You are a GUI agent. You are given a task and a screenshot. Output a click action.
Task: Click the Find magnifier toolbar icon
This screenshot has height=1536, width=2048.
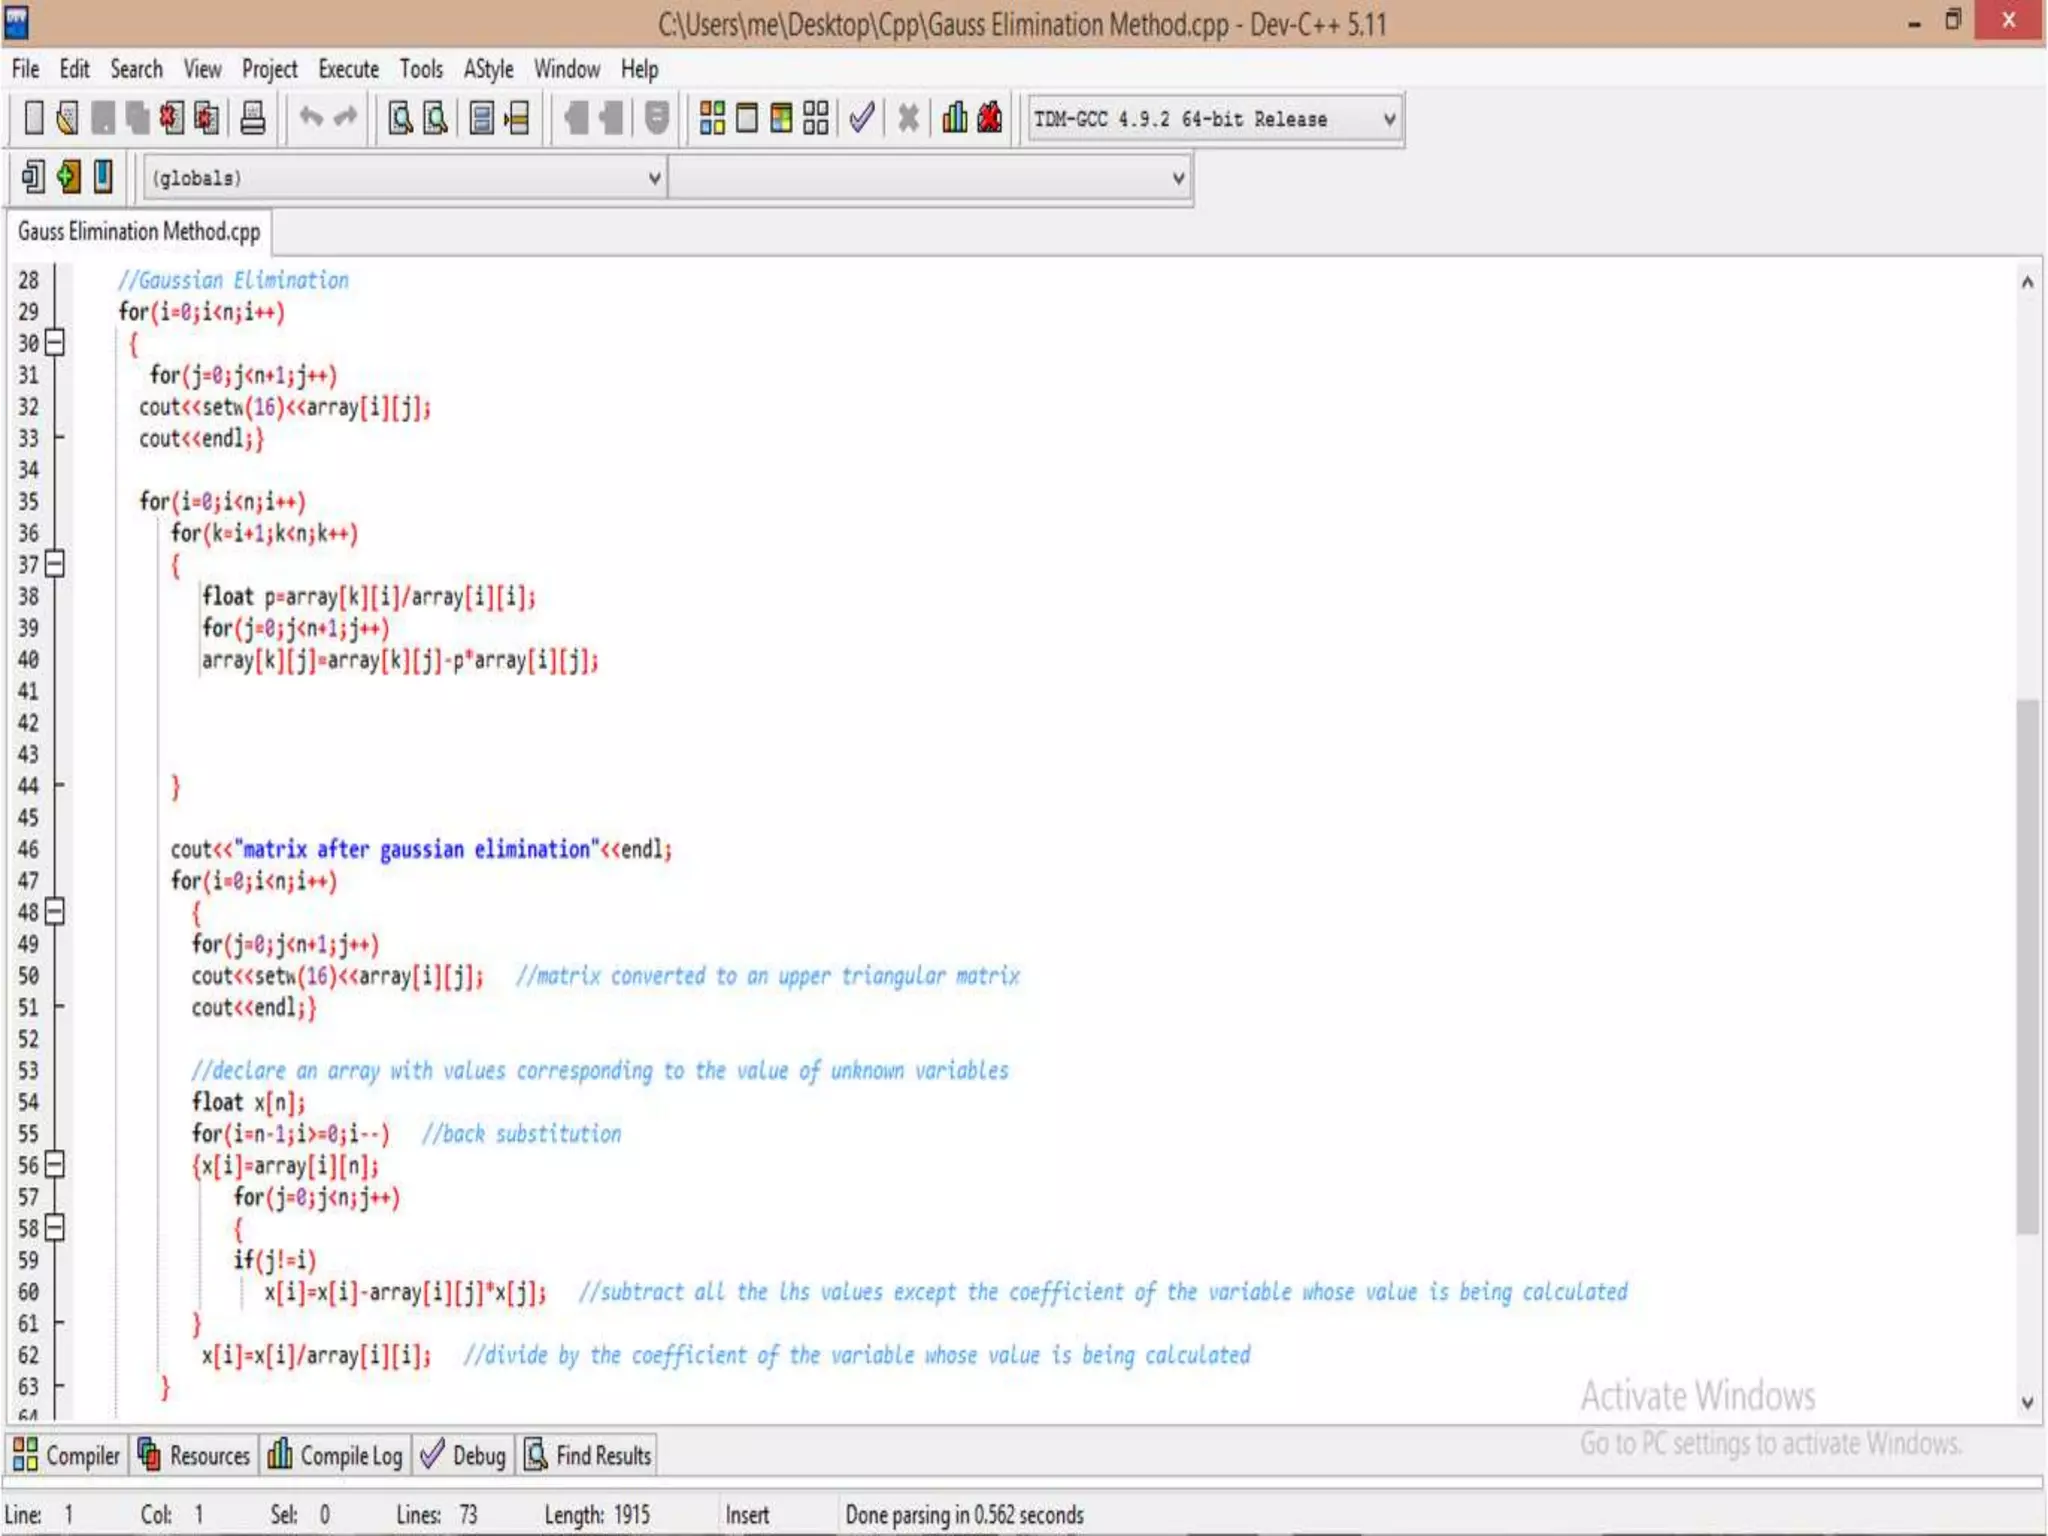pos(400,118)
